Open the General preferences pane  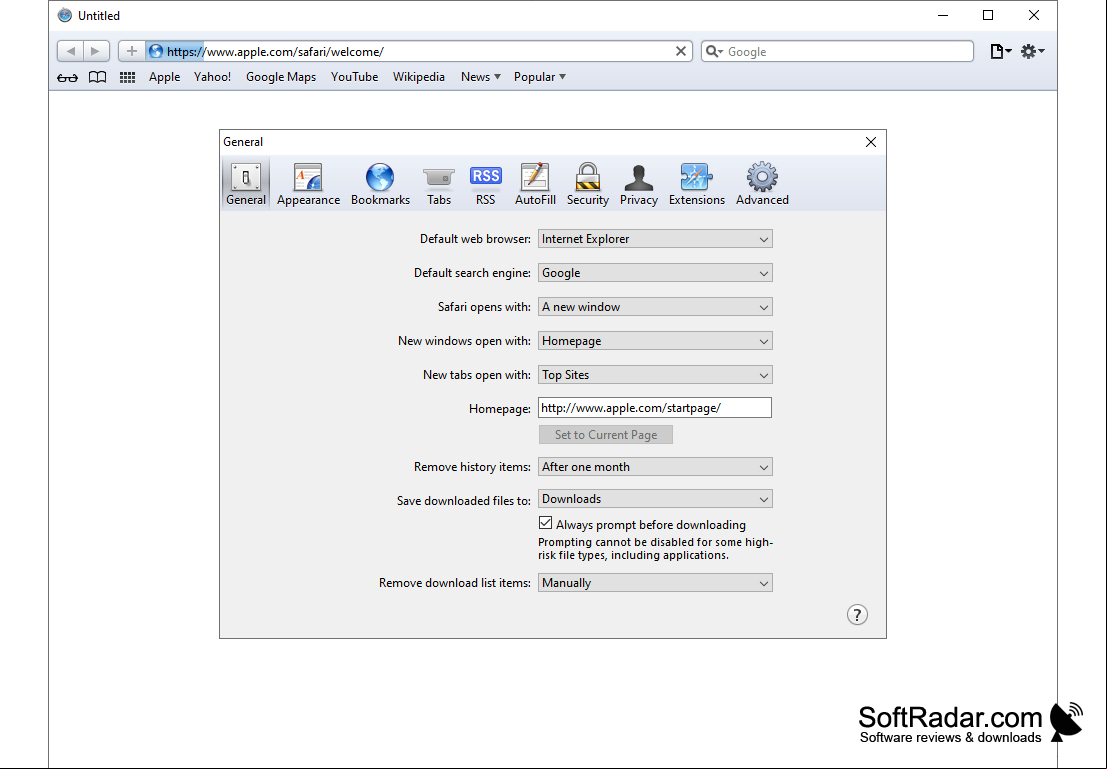pos(246,184)
